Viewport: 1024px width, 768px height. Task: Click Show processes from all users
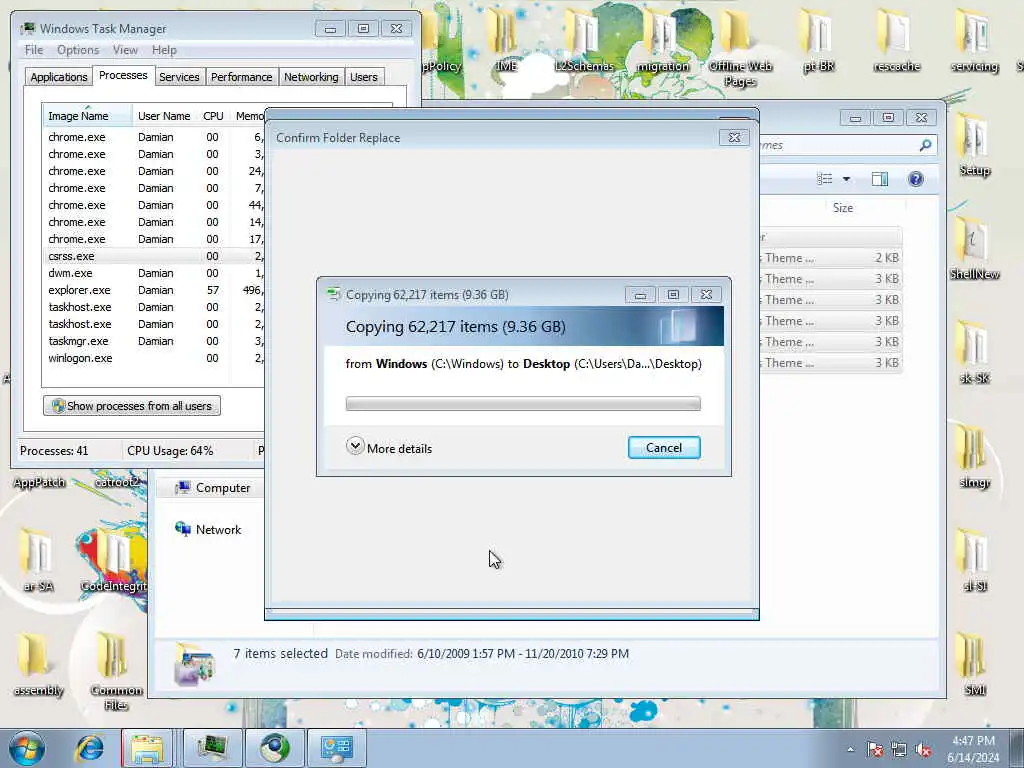pyautogui.click(x=132, y=406)
